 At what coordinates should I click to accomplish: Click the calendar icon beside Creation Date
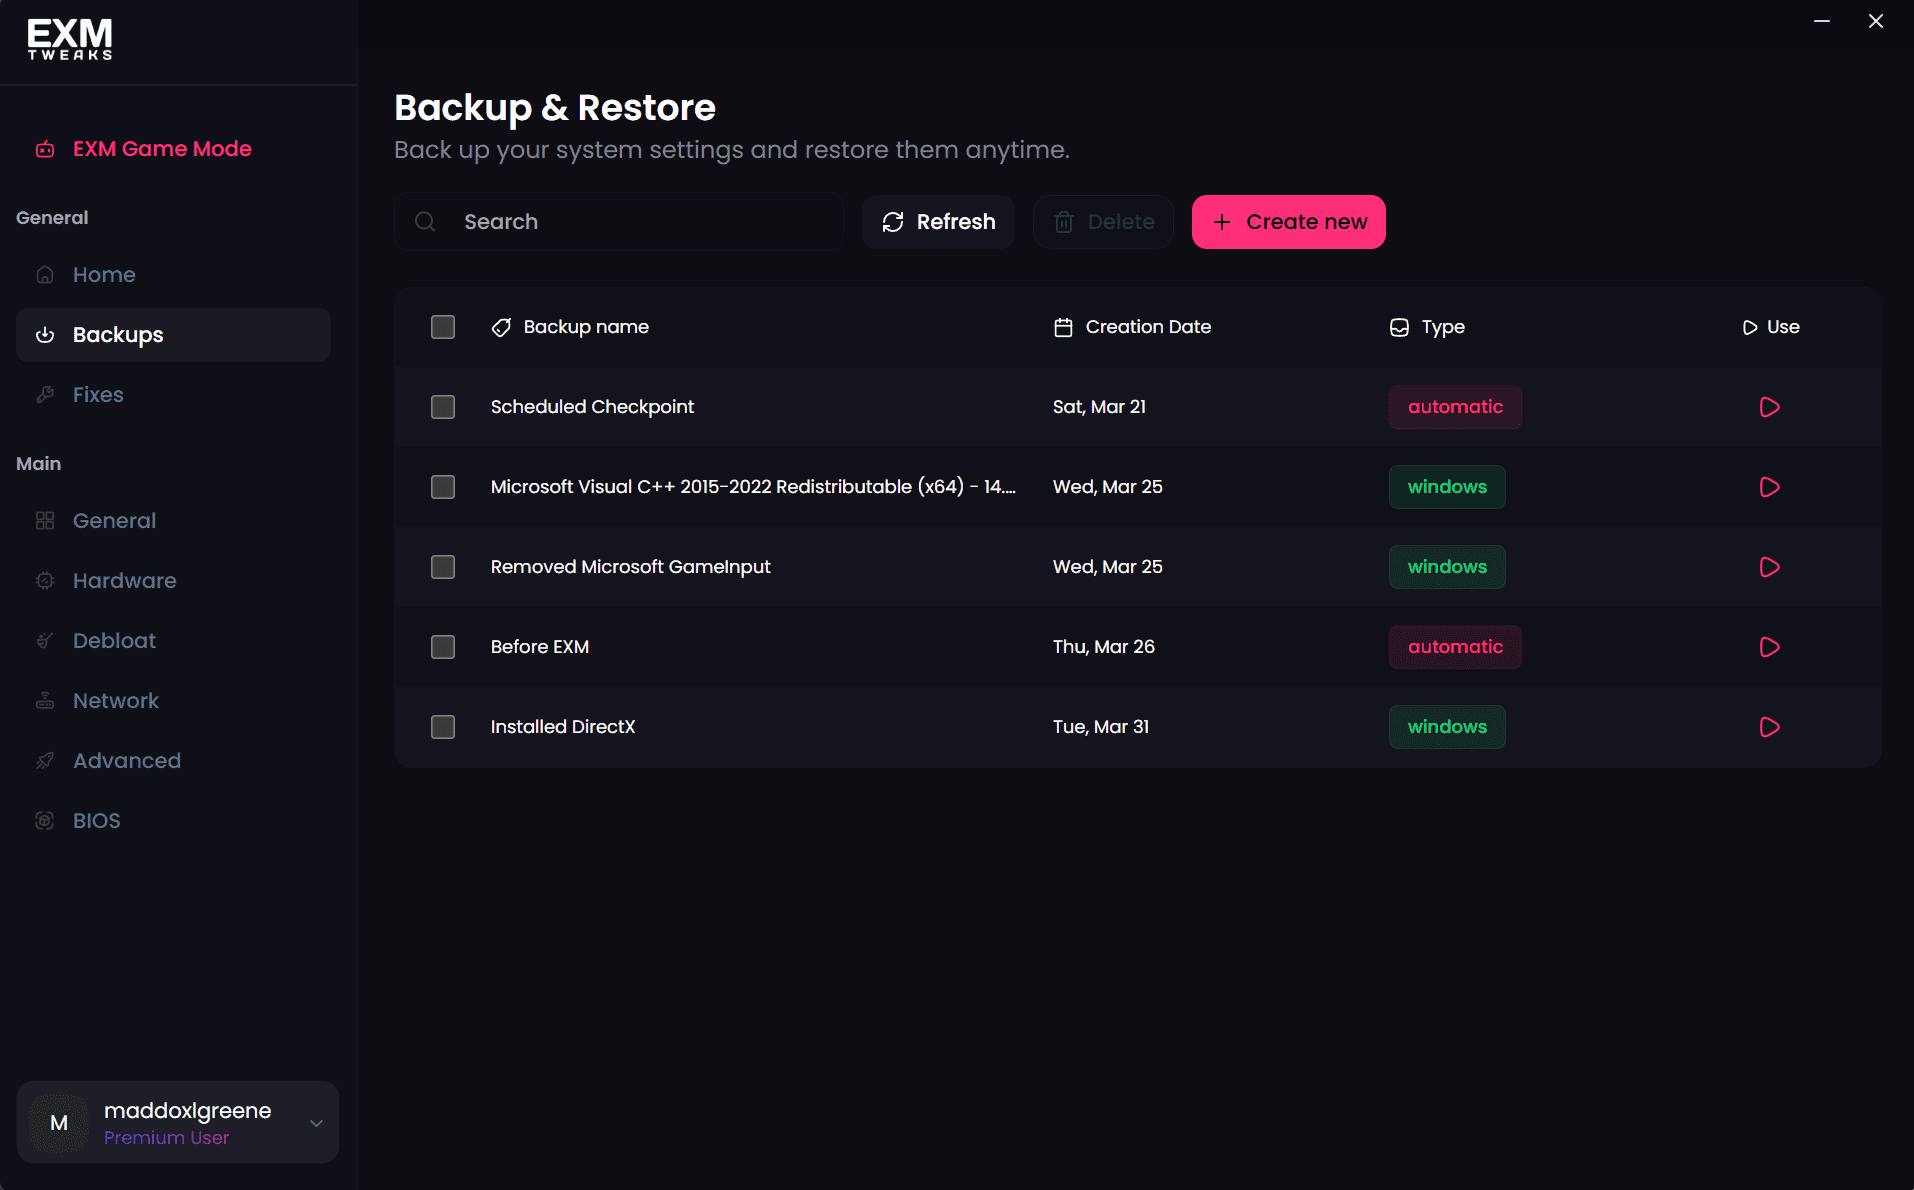point(1062,326)
